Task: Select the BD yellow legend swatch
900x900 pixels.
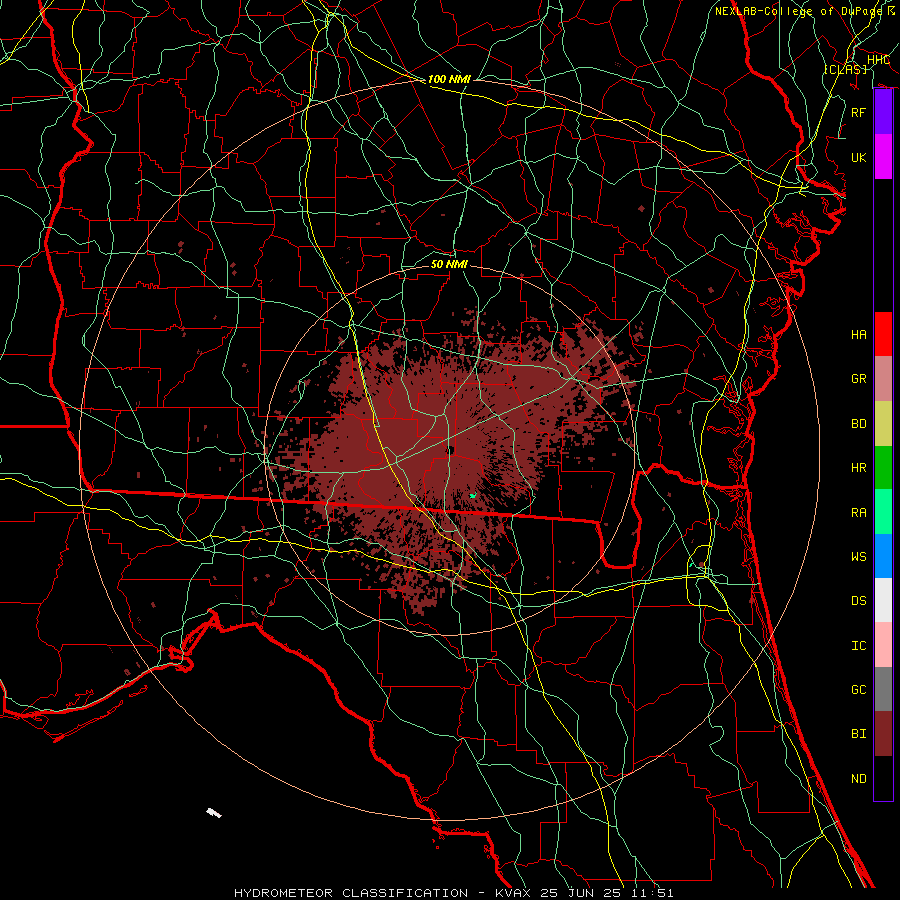Action: pos(883,423)
